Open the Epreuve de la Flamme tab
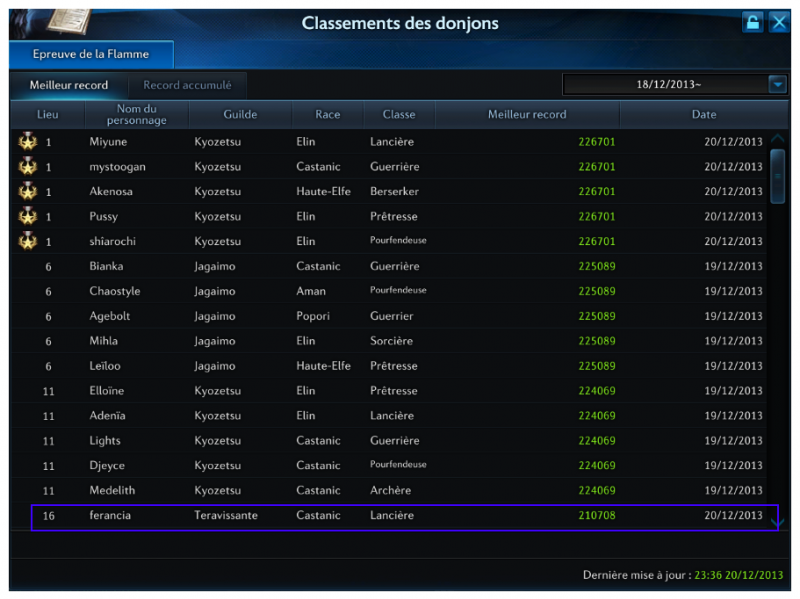 pyautogui.click(x=91, y=54)
